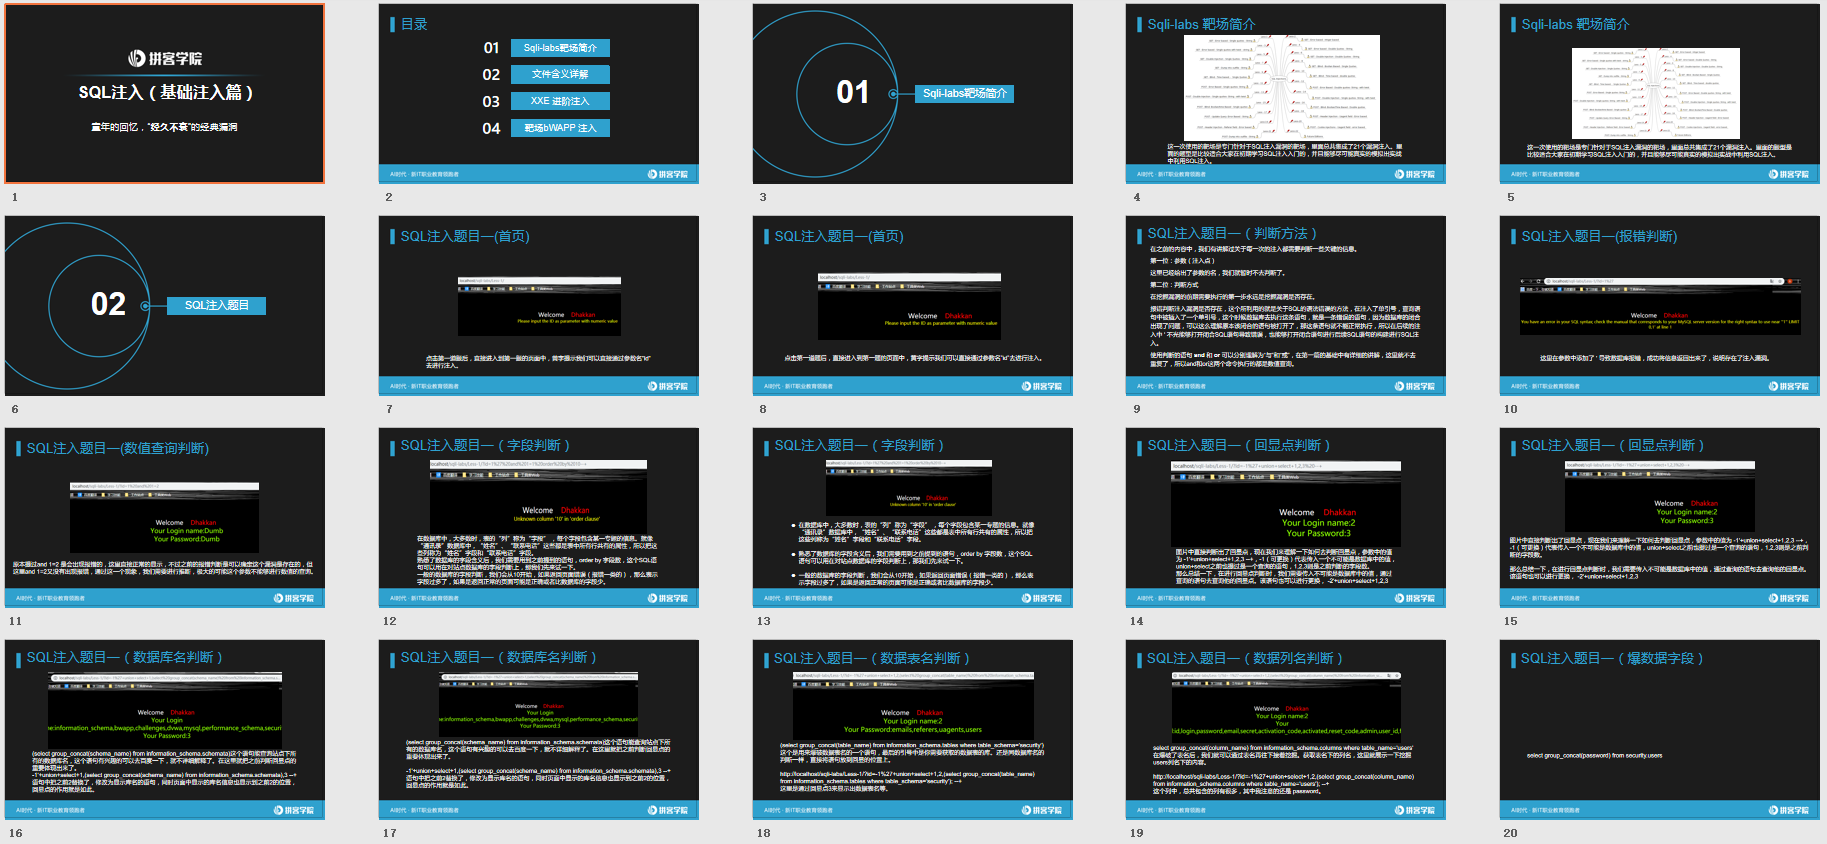Screen dimensions: 1827x844
Task: Select slide 16 thumbnail '数据库名判断'
Action: (165, 730)
